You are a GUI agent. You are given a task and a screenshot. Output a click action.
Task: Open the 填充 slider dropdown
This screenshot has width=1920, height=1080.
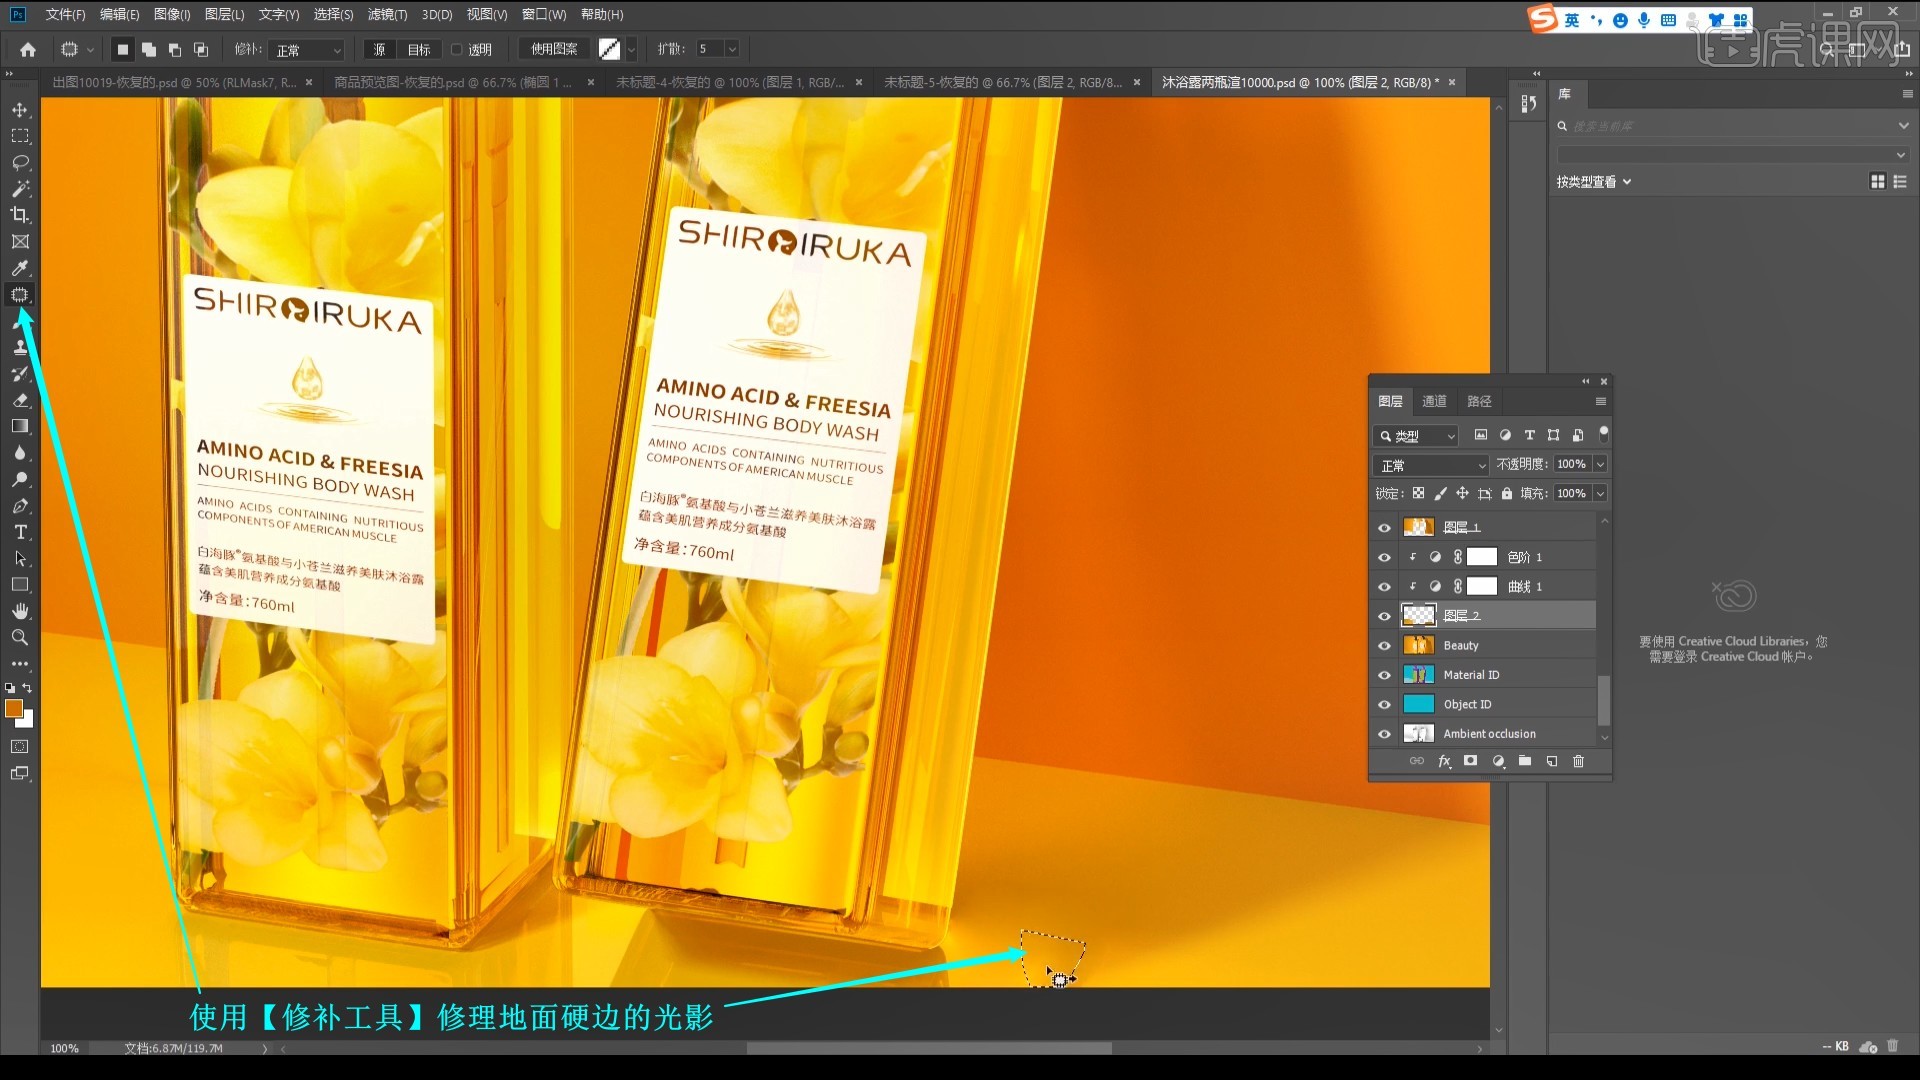click(1601, 493)
